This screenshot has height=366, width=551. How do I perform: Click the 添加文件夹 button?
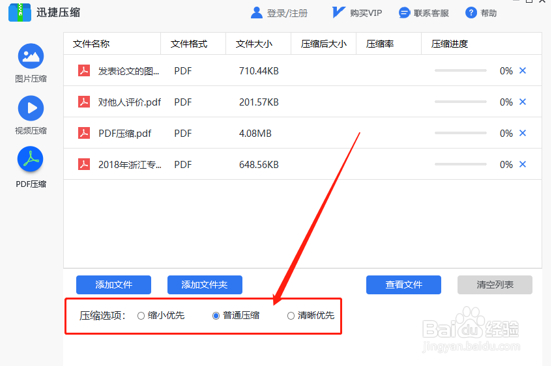205,285
